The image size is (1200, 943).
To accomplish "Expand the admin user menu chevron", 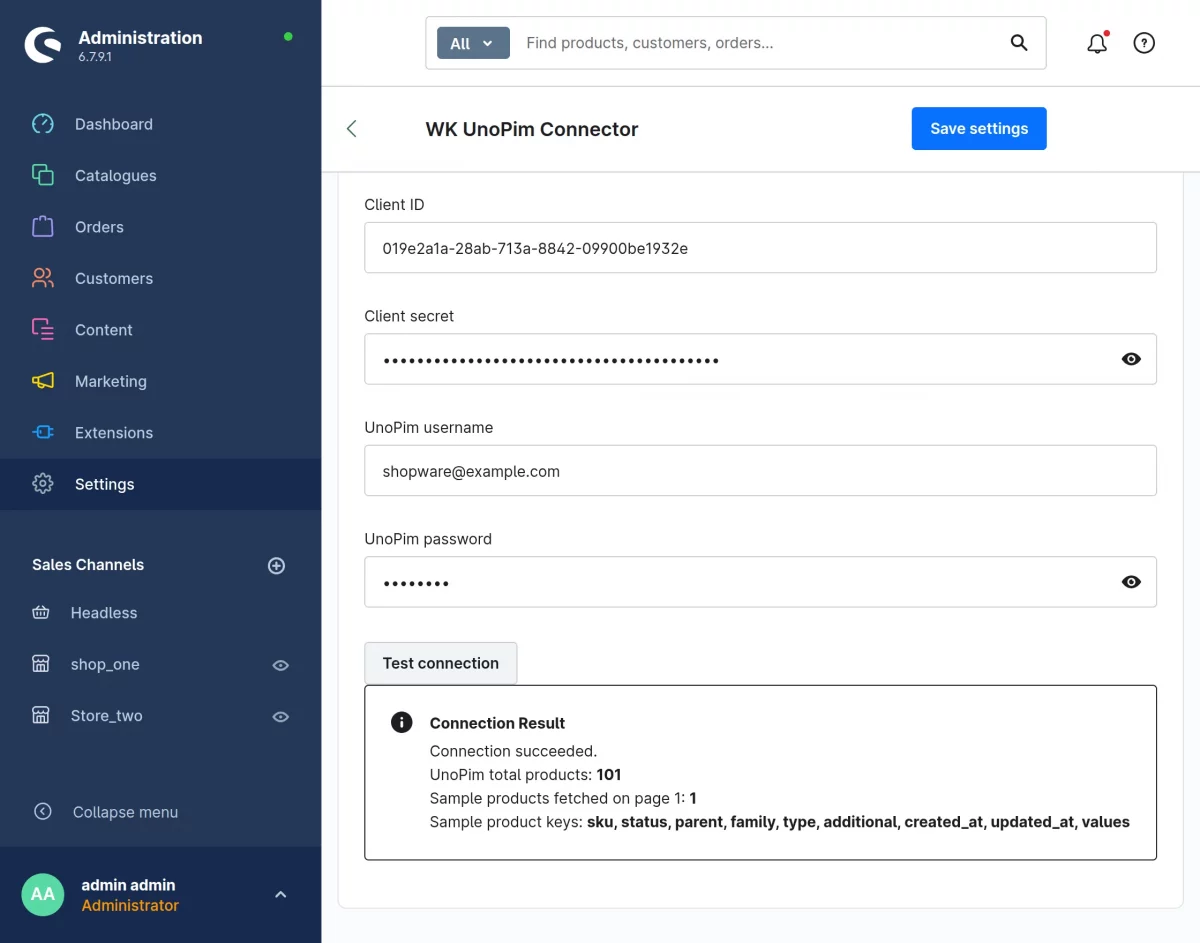I will coord(281,894).
